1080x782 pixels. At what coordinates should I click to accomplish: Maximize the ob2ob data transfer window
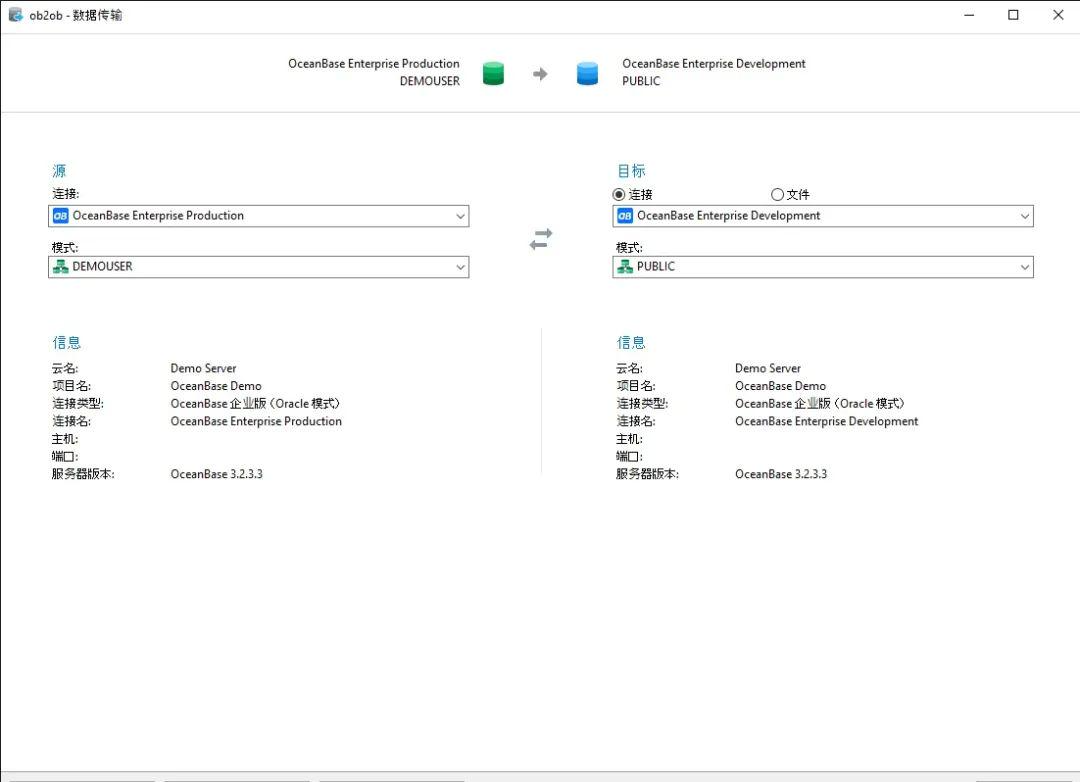coord(1013,14)
